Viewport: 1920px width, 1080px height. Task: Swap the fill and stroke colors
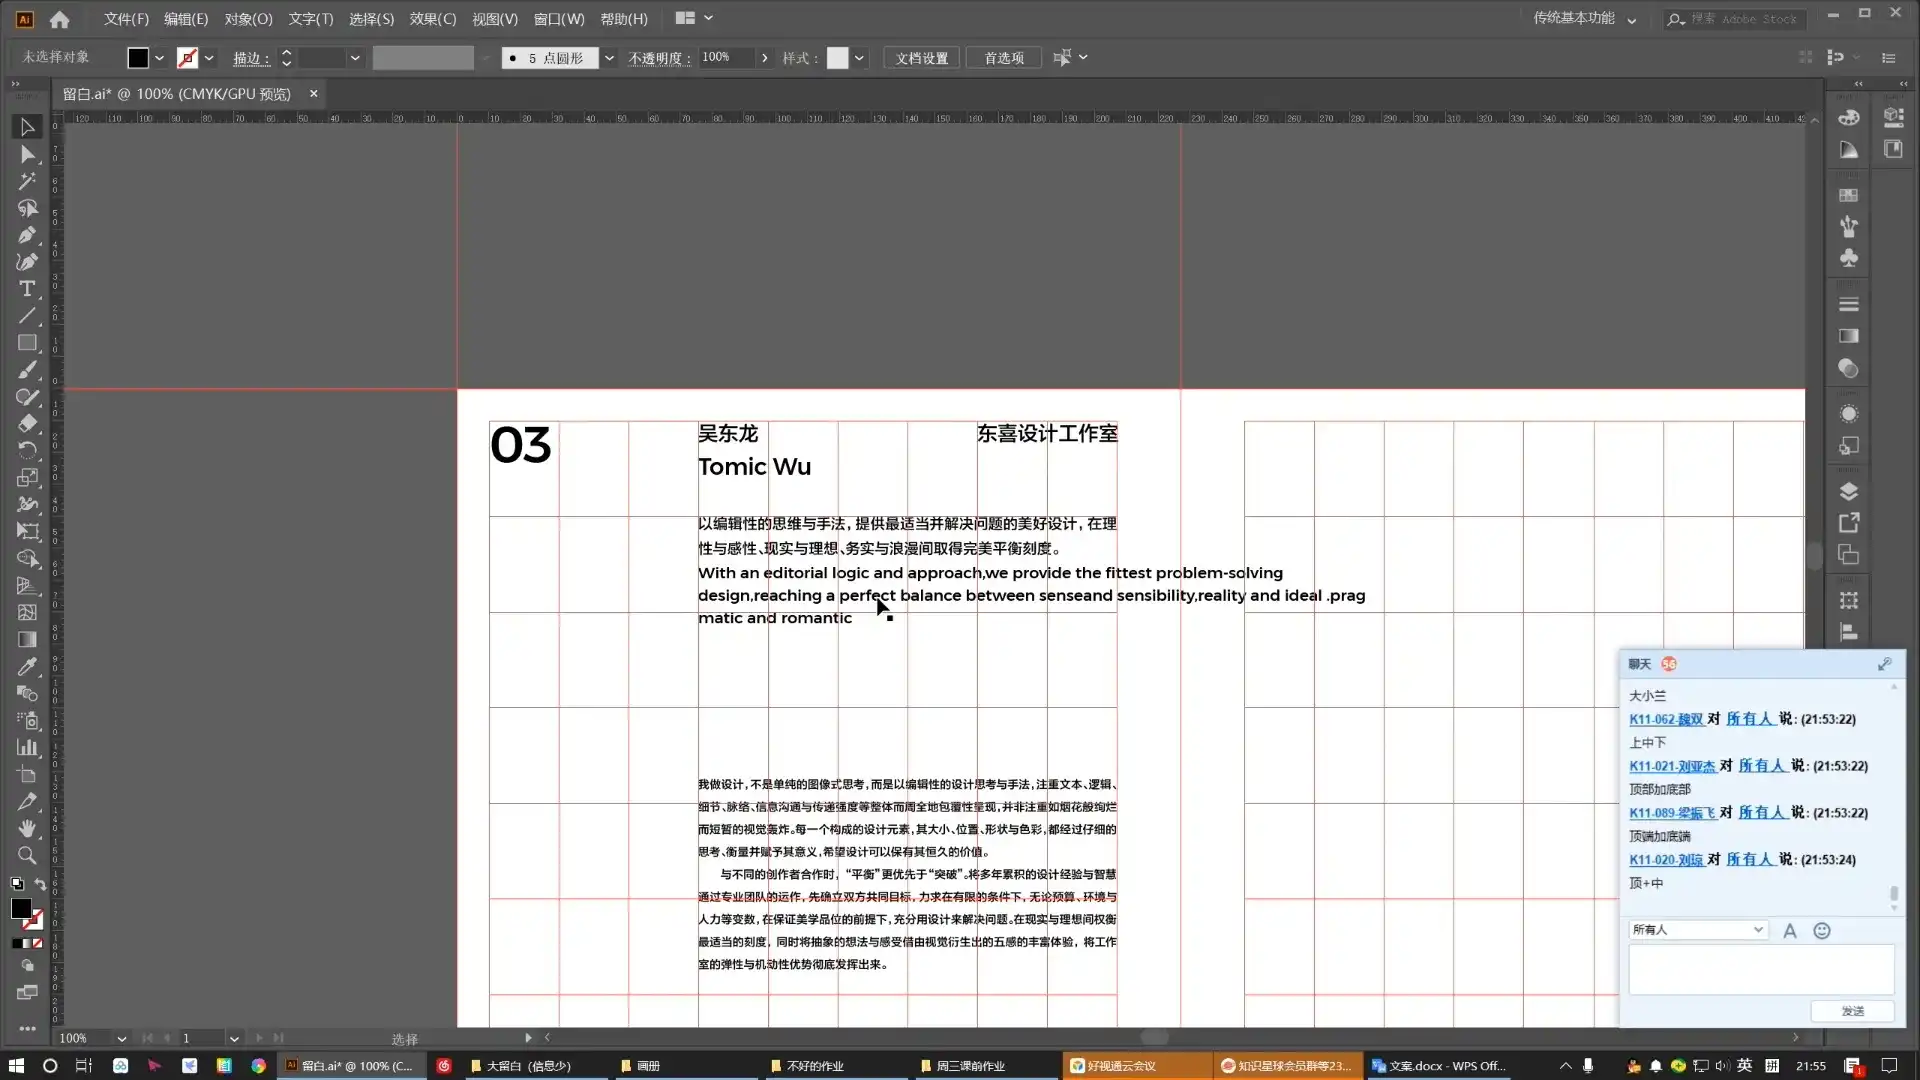[x=40, y=884]
